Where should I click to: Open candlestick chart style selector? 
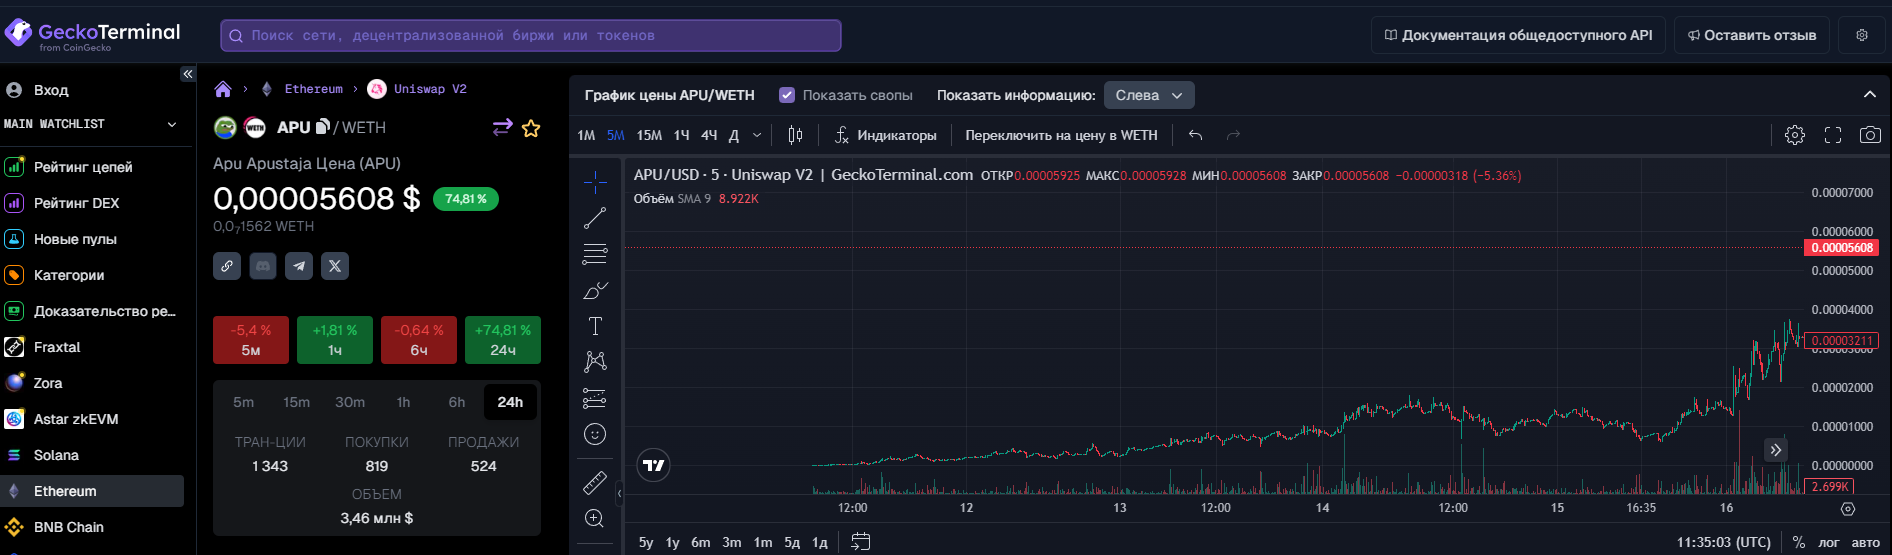795,135
